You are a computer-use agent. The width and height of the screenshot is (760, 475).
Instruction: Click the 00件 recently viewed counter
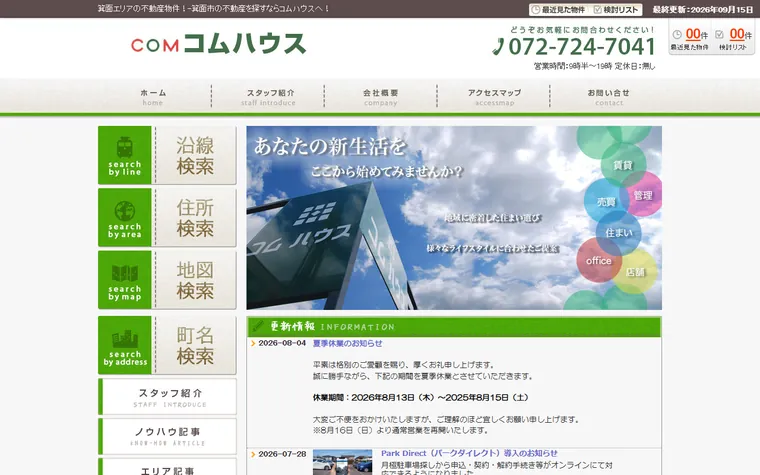(697, 34)
